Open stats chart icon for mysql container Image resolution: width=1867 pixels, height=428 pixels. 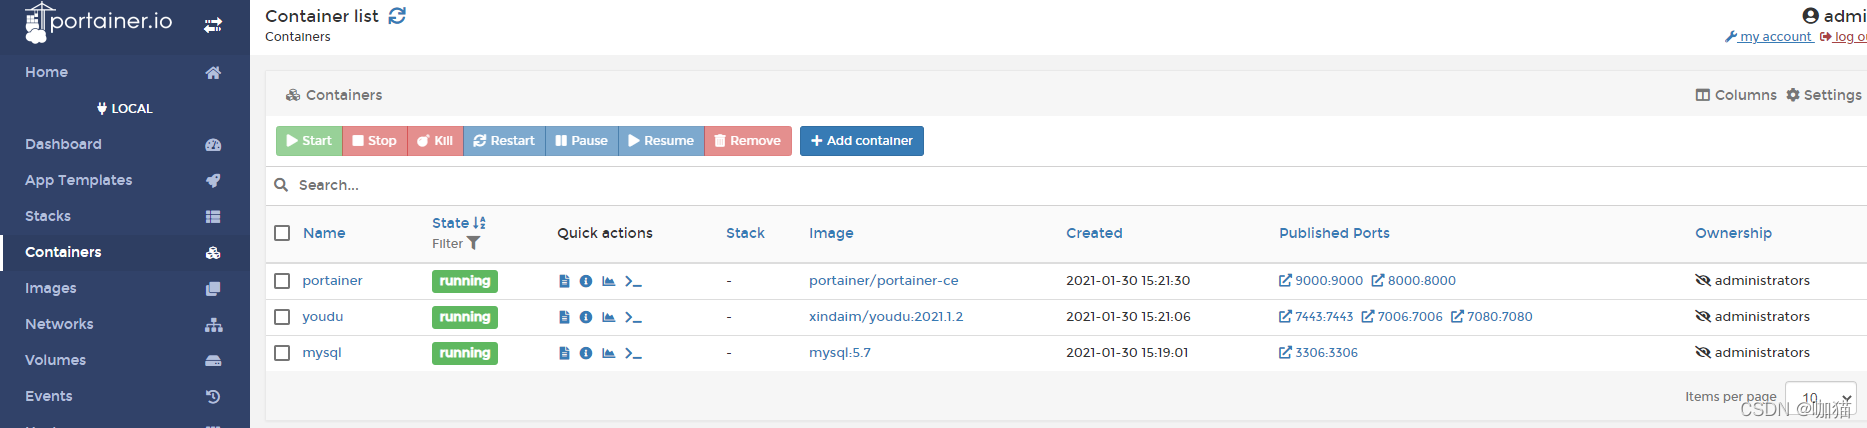pyautogui.click(x=608, y=353)
